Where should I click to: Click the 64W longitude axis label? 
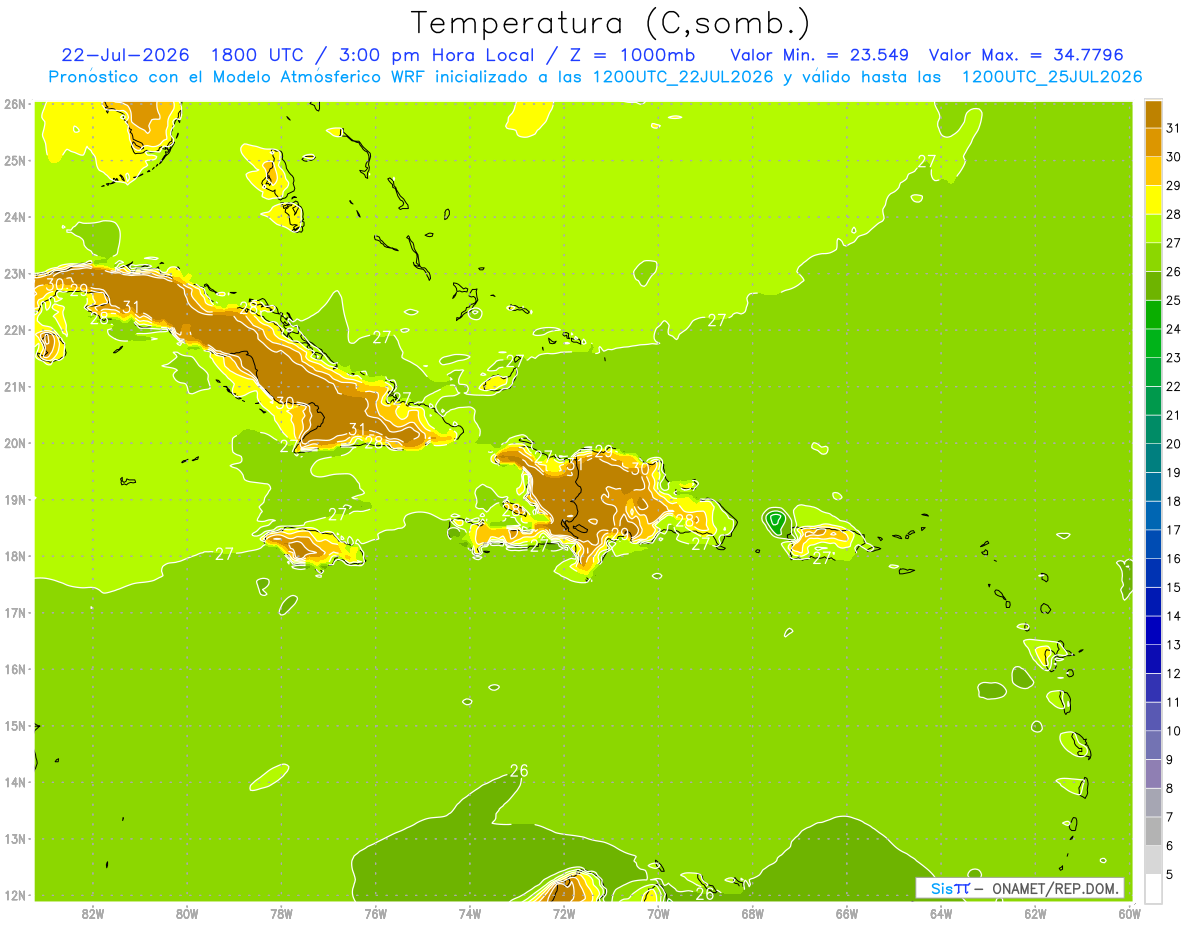tap(940, 913)
